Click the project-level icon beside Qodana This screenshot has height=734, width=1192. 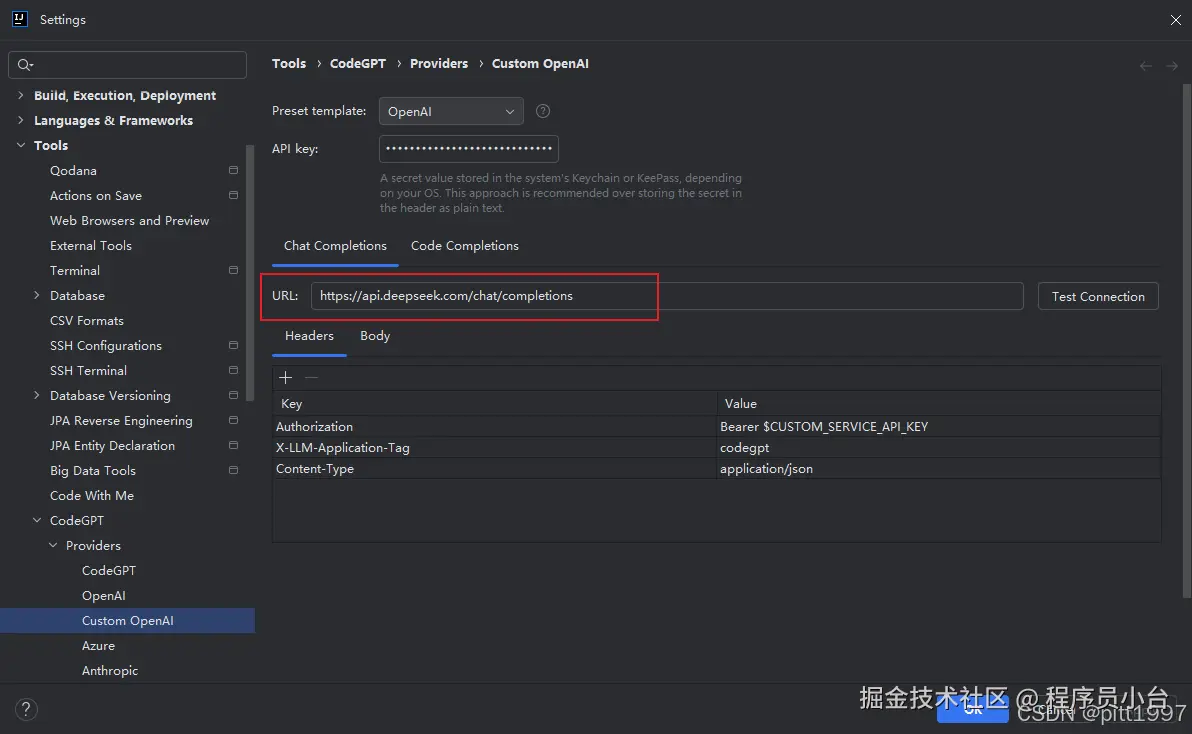(233, 170)
